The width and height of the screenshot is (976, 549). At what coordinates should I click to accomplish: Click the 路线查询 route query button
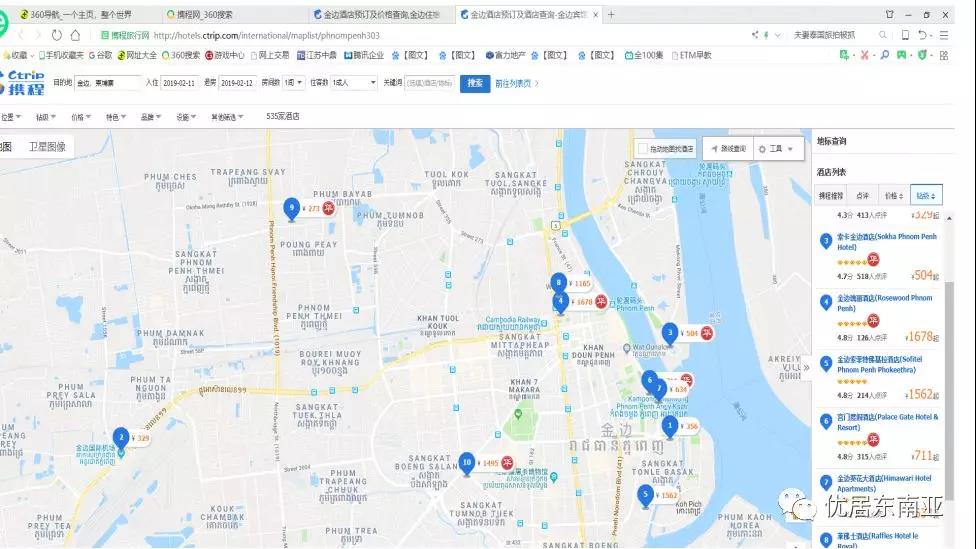(x=728, y=149)
